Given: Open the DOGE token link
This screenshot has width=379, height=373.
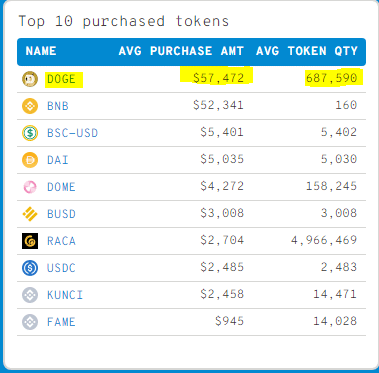Looking at the screenshot, I should [61, 79].
